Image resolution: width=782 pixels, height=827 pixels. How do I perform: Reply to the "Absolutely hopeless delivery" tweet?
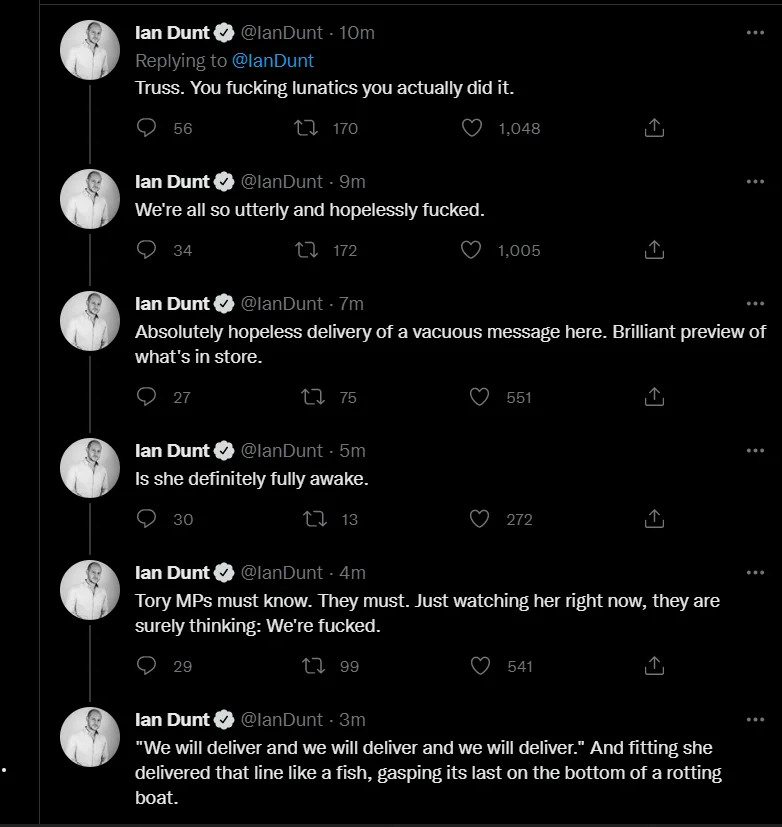pos(146,396)
